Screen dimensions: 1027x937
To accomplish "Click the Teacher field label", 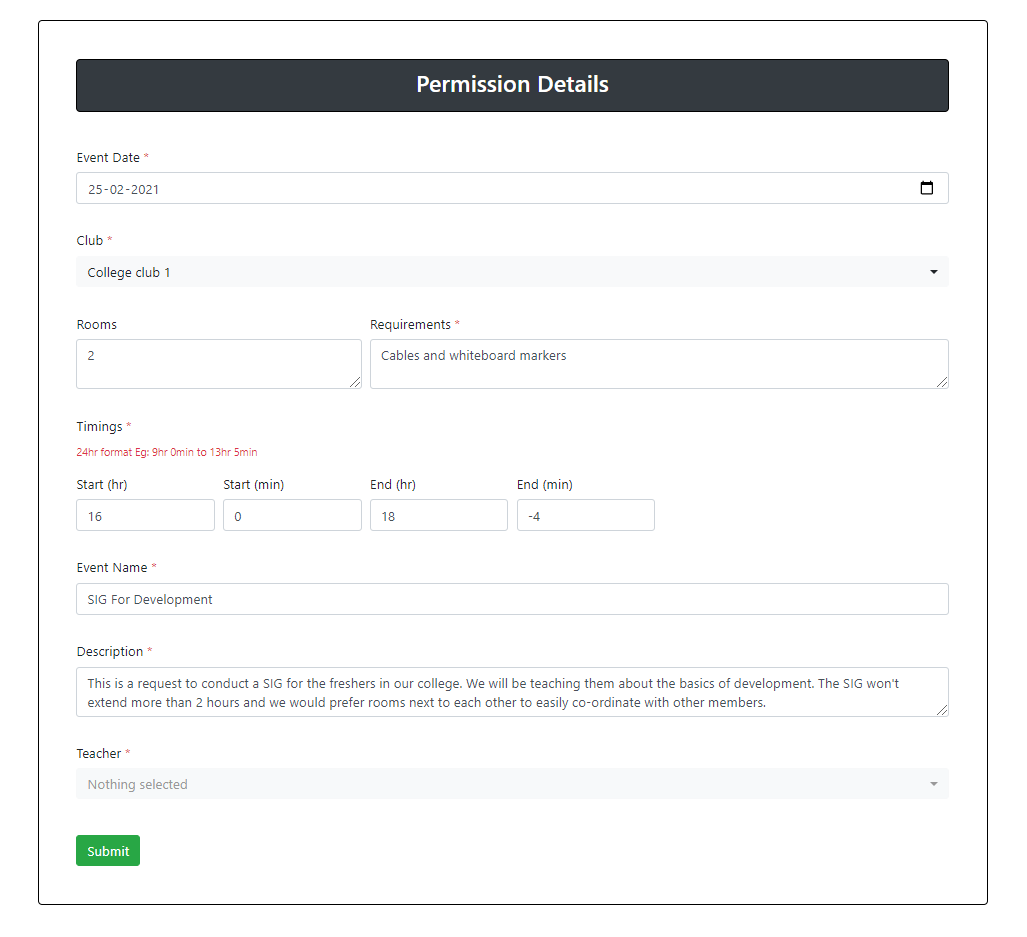I will [x=99, y=753].
